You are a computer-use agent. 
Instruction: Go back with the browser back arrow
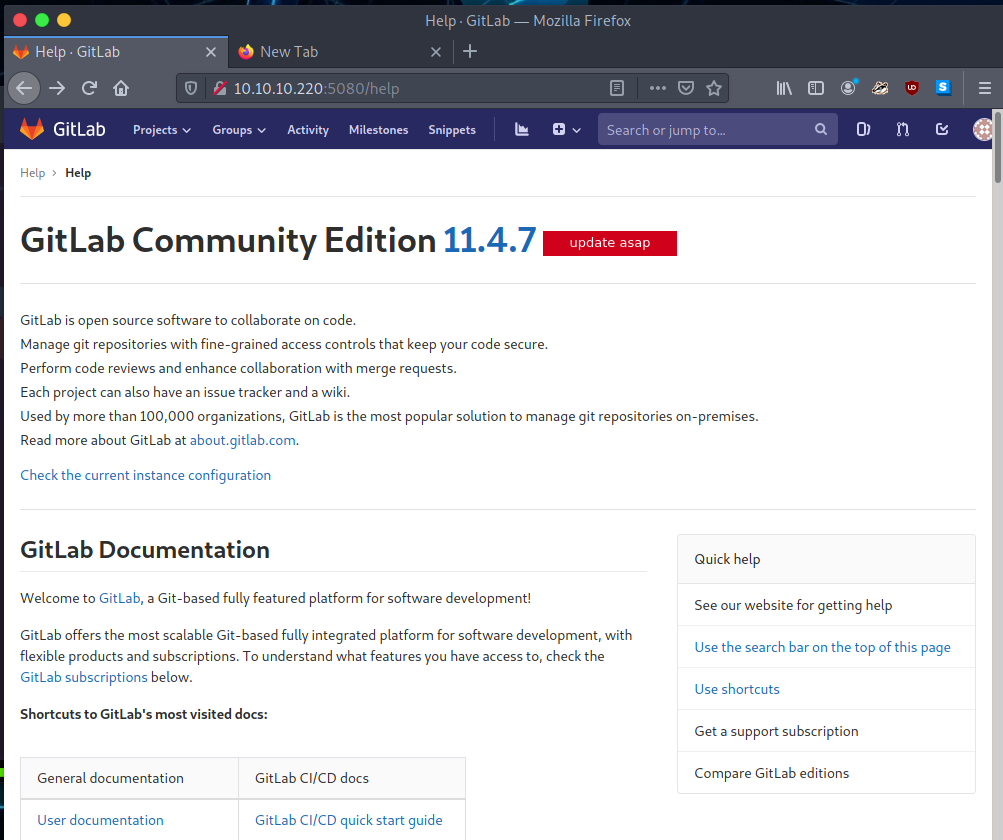coord(24,88)
